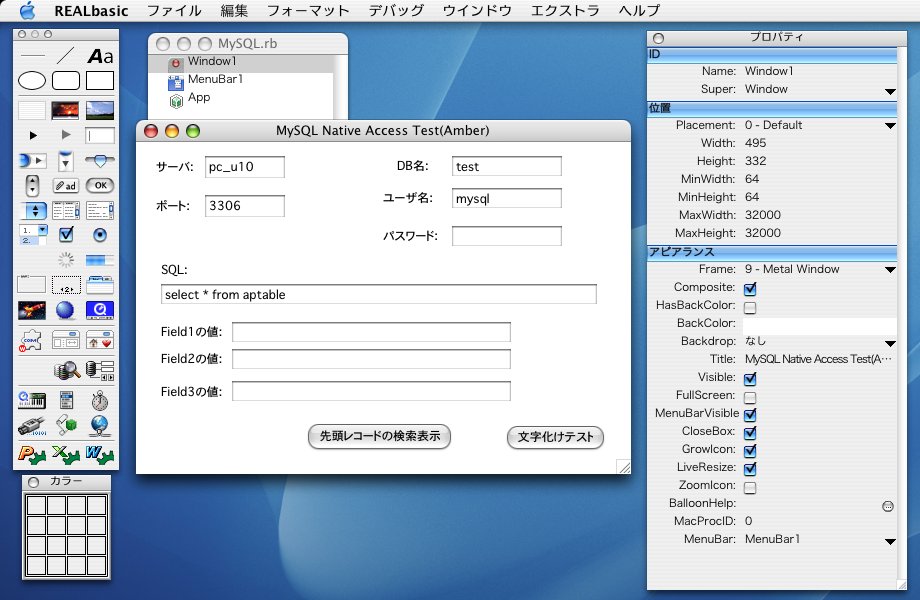Viewport: 920px width, 600px height.
Task: Choose the TabPanel control tool
Action: tap(100, 285)
